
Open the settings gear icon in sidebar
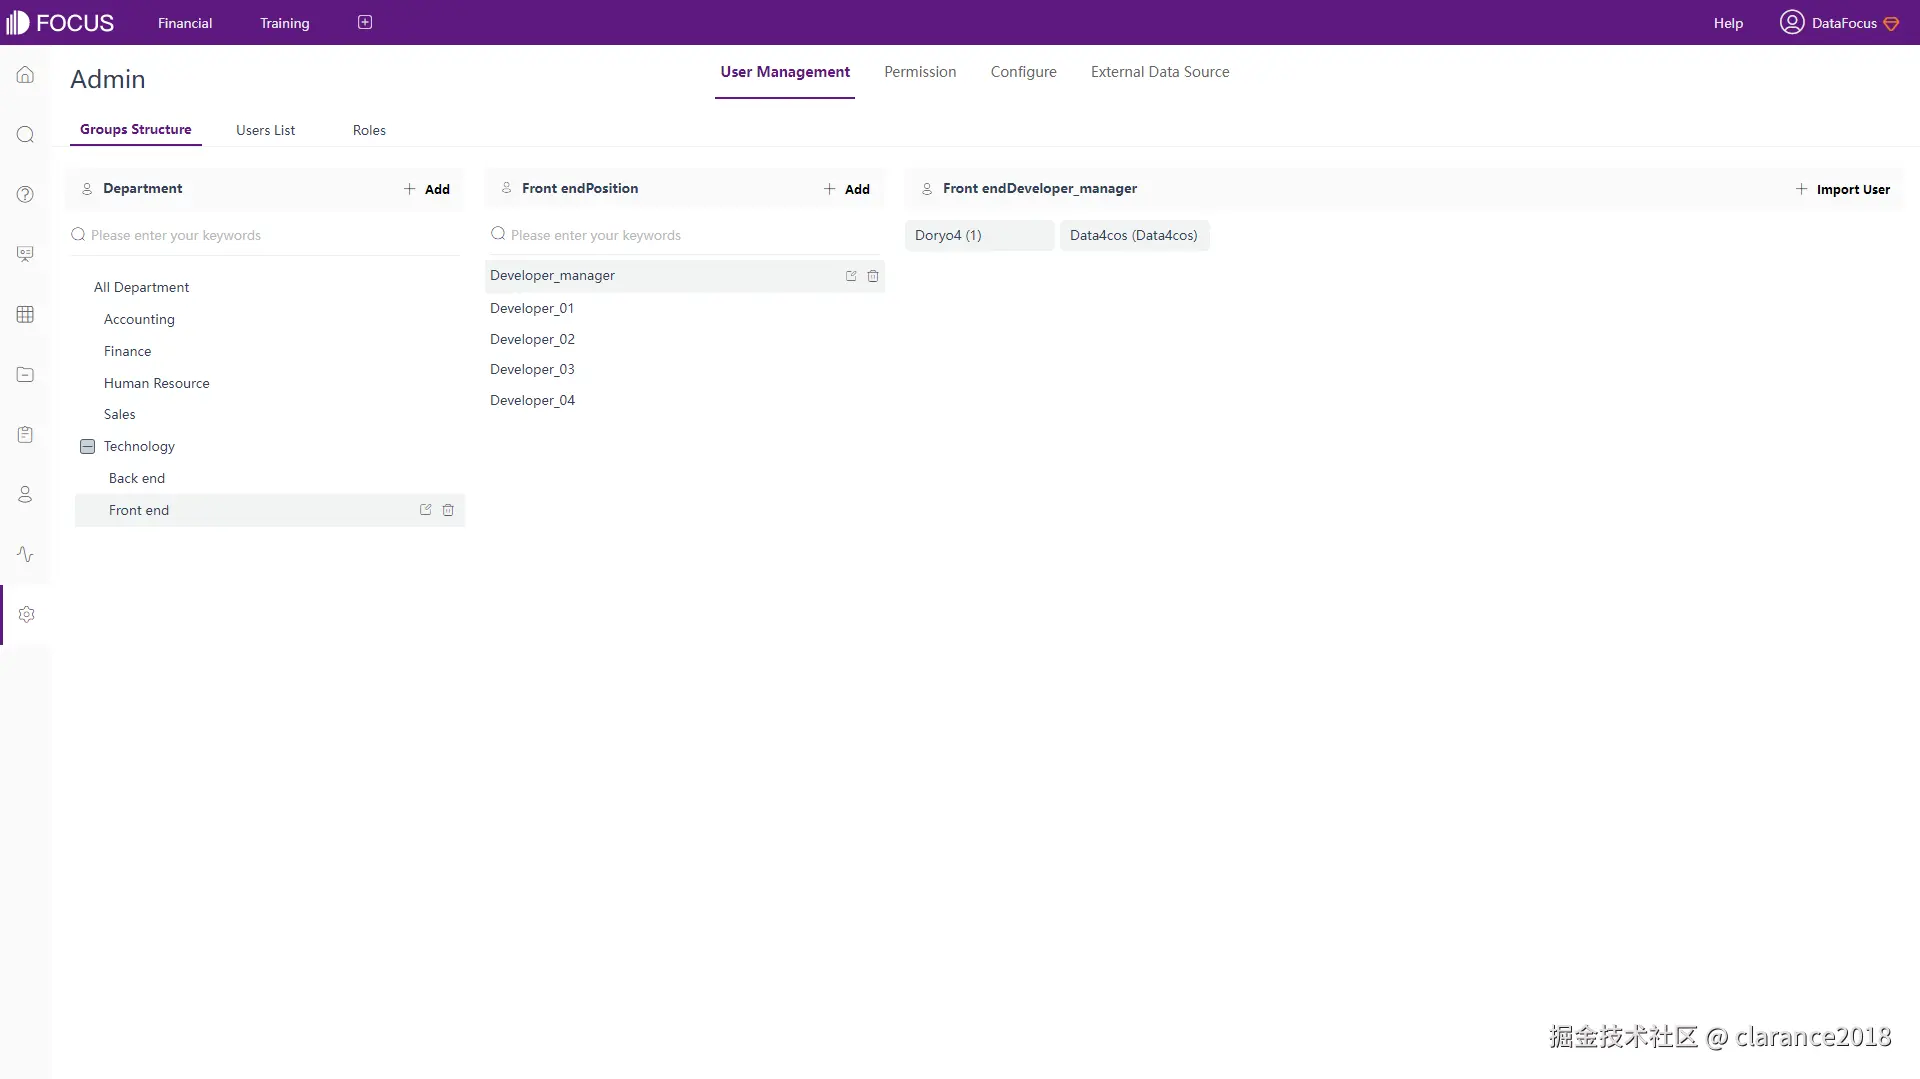[26, 614]
